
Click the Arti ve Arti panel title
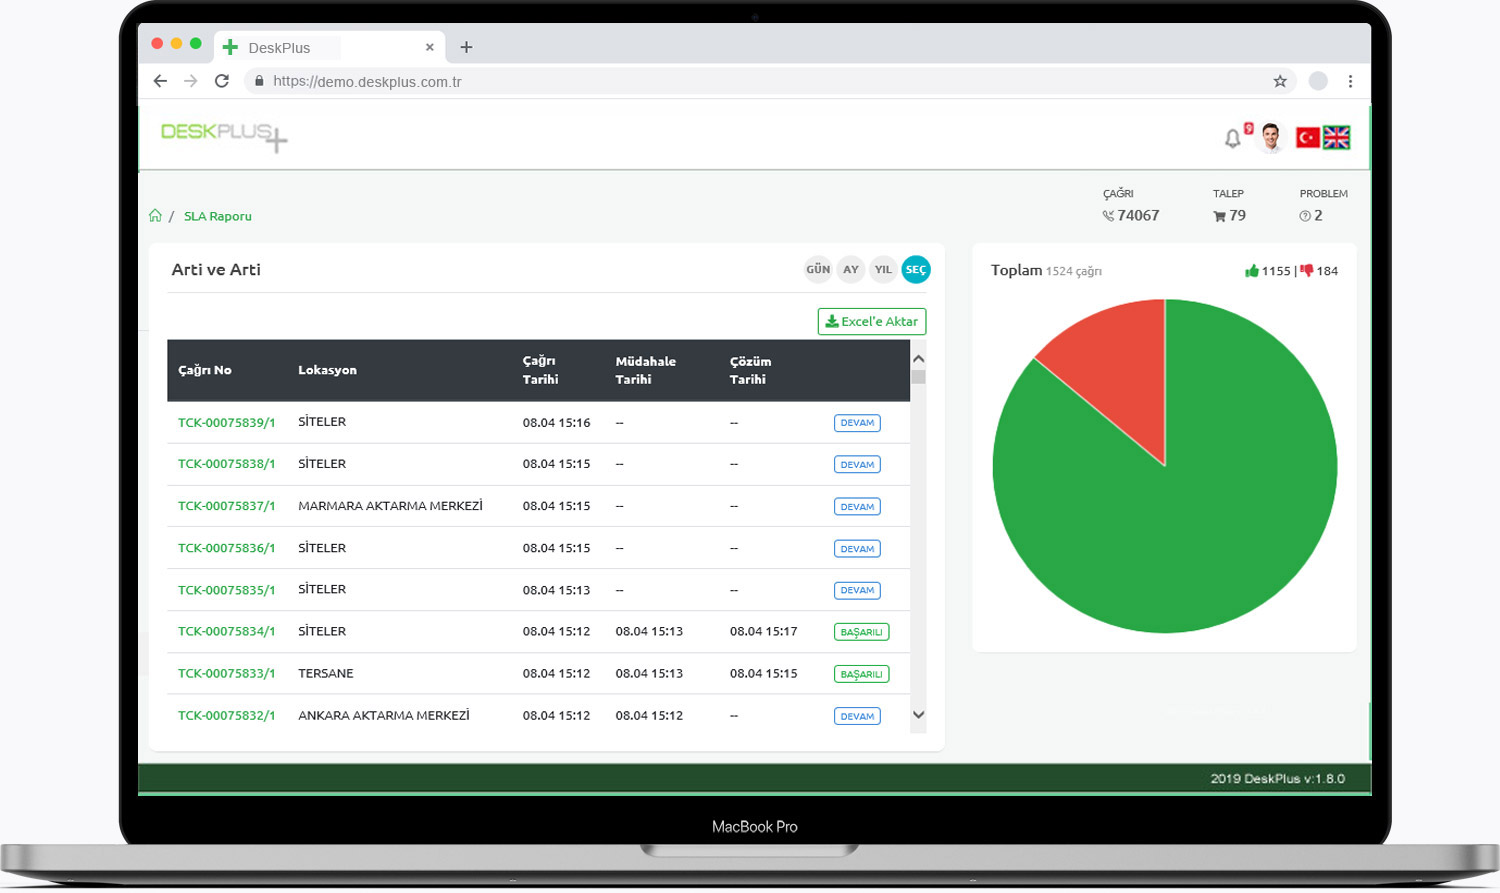click(216, 269)
